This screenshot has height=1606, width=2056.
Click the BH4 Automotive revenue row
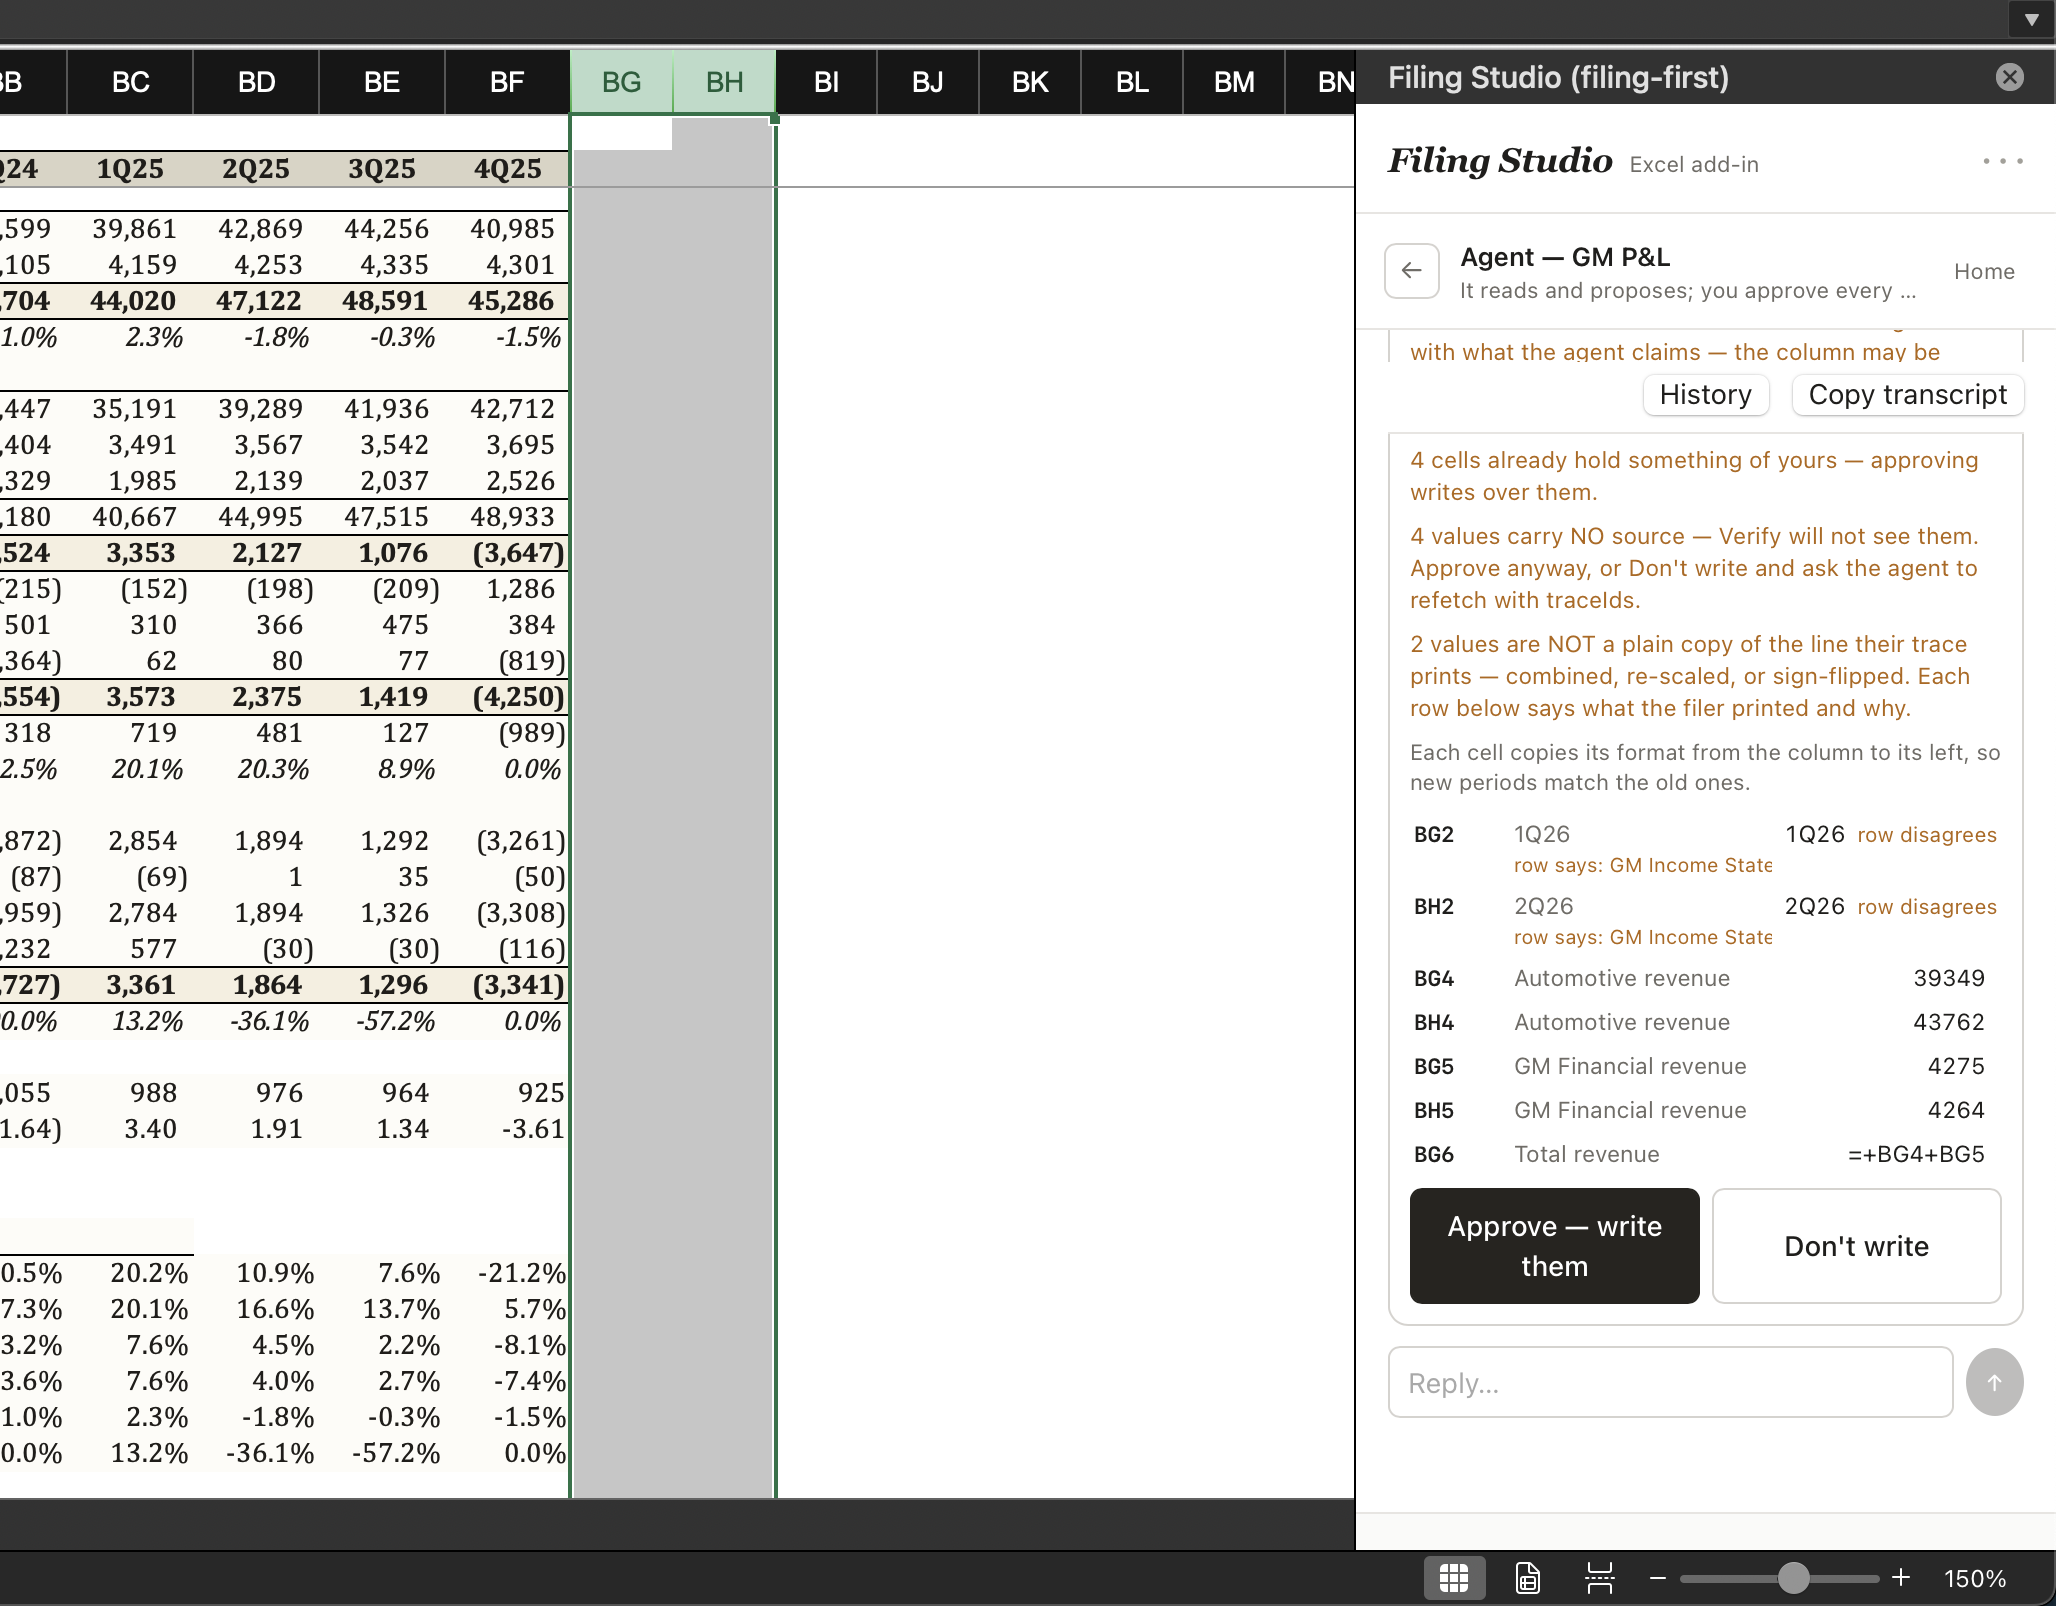point(1705,1022)
